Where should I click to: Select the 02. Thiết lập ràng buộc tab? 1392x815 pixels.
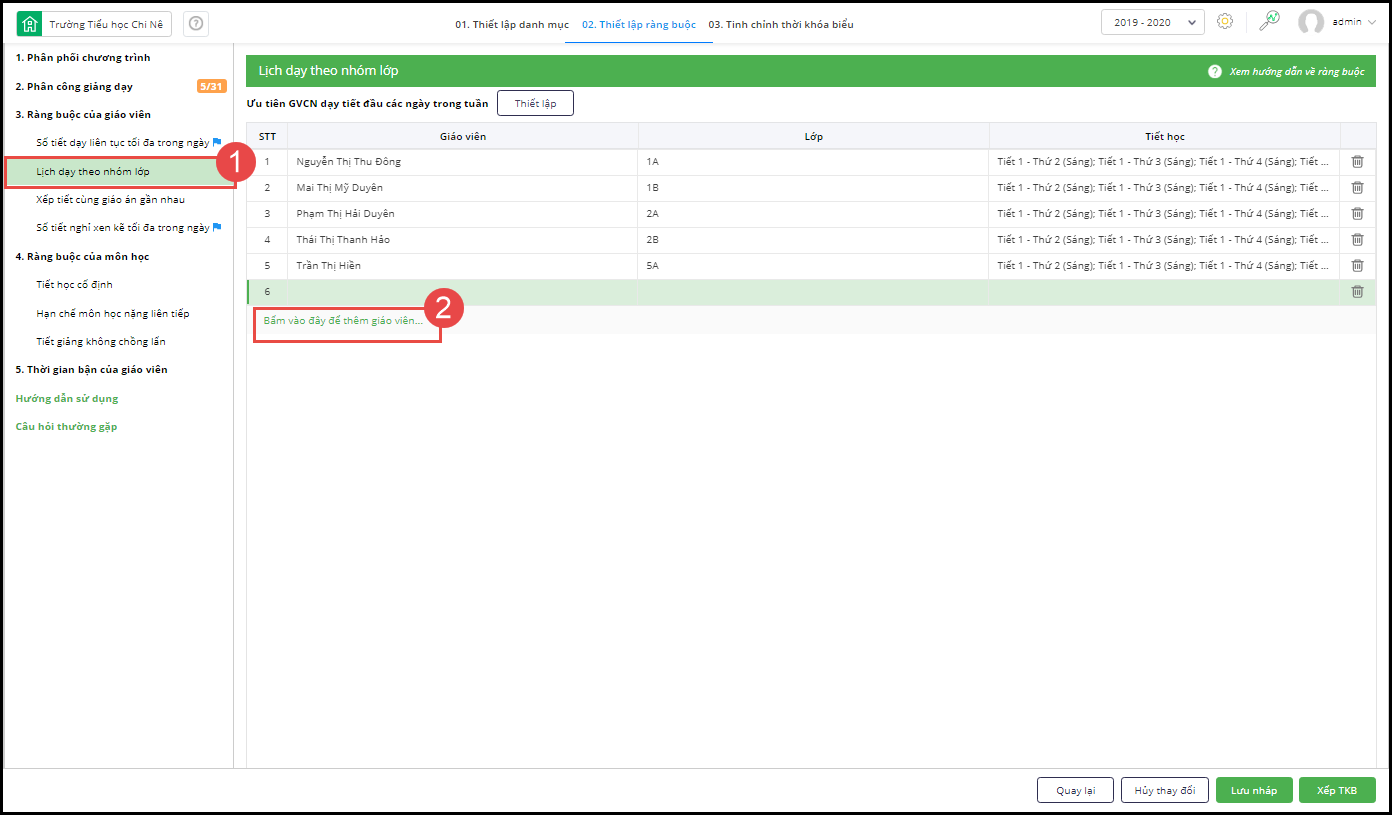pyautogui.click(x=639, y=24)
